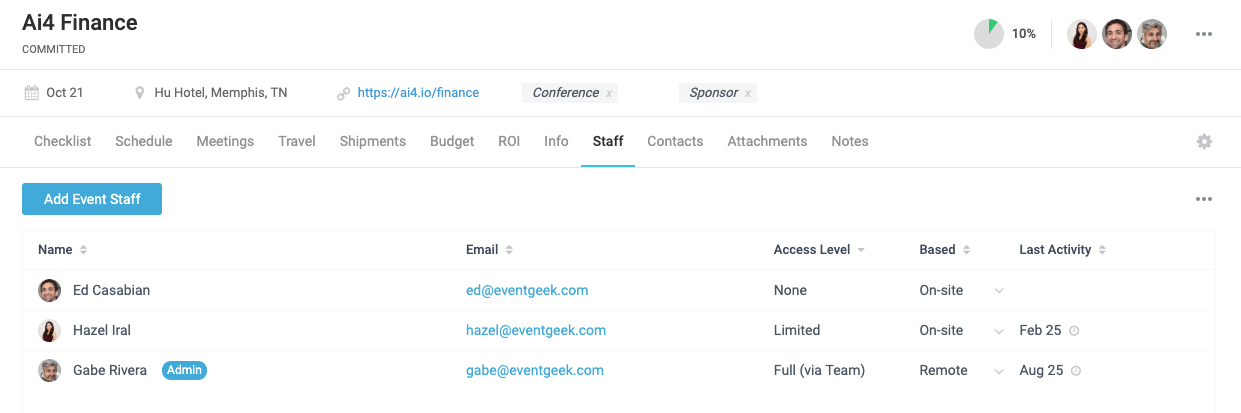Click Hu Hotel, Memphis, TN location

tap(221, 93)
